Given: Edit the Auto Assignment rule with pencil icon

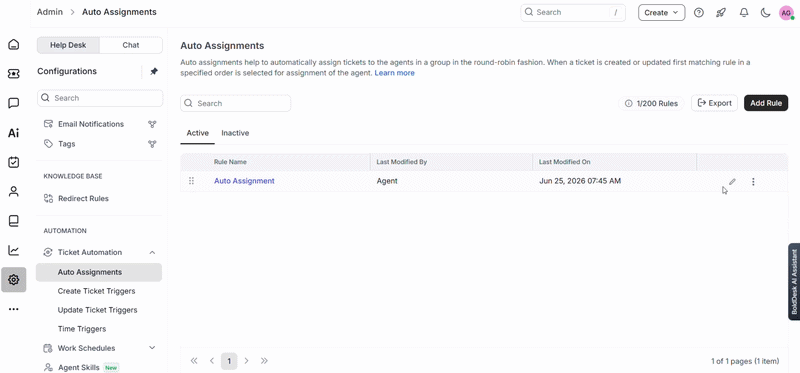Looking at the screenshot, I should pyautogui.click(x=732, y=182).
